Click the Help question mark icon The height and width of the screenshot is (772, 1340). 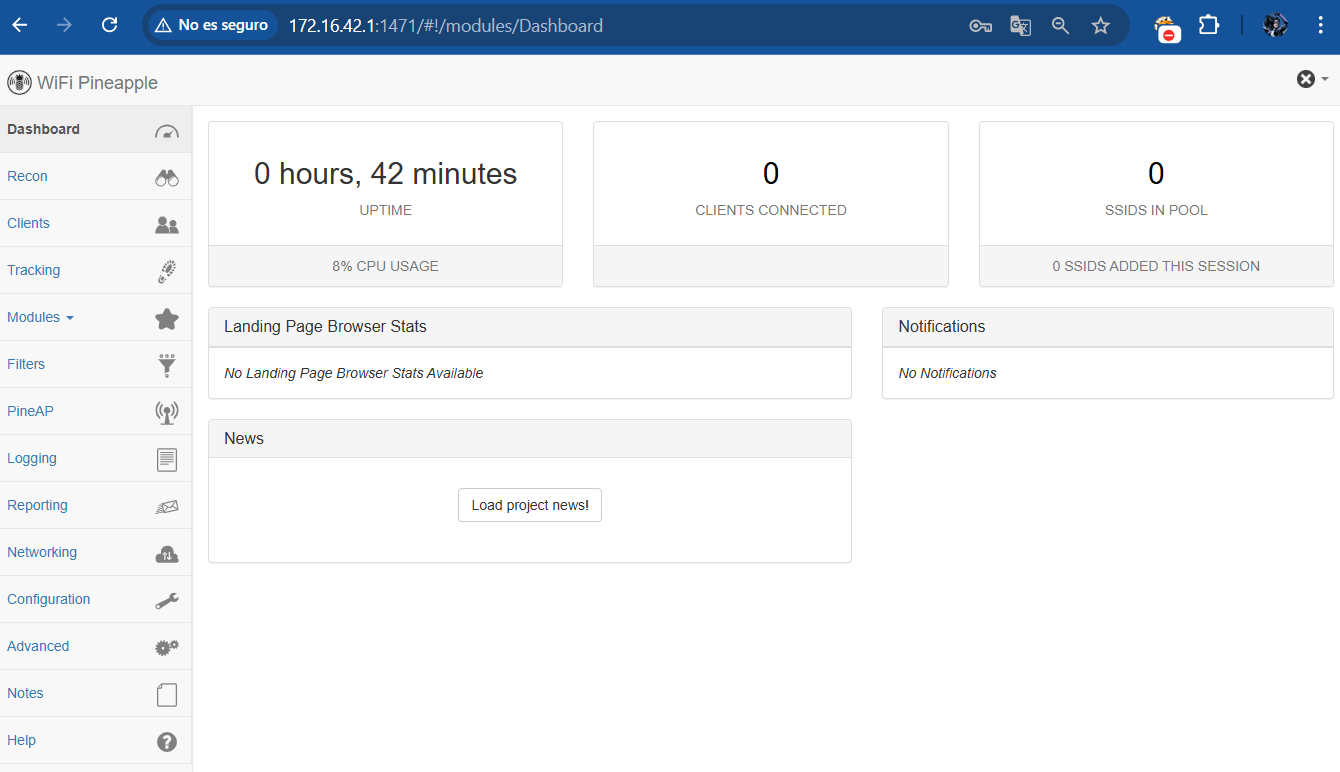pyautogui.click(x=167, y=741)
